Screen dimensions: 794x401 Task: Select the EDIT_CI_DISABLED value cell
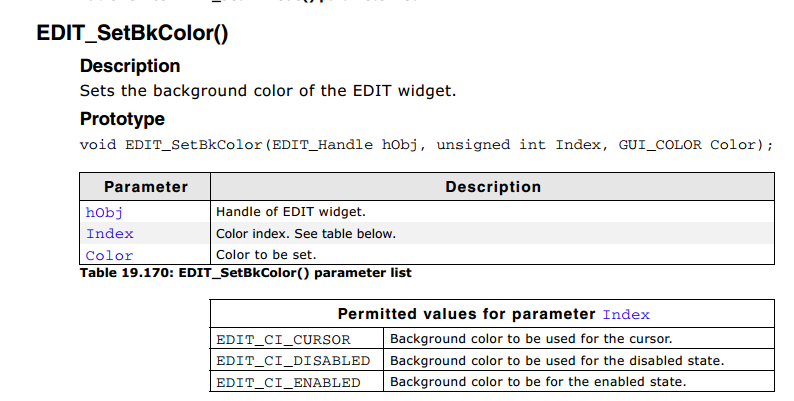point(297,360)
